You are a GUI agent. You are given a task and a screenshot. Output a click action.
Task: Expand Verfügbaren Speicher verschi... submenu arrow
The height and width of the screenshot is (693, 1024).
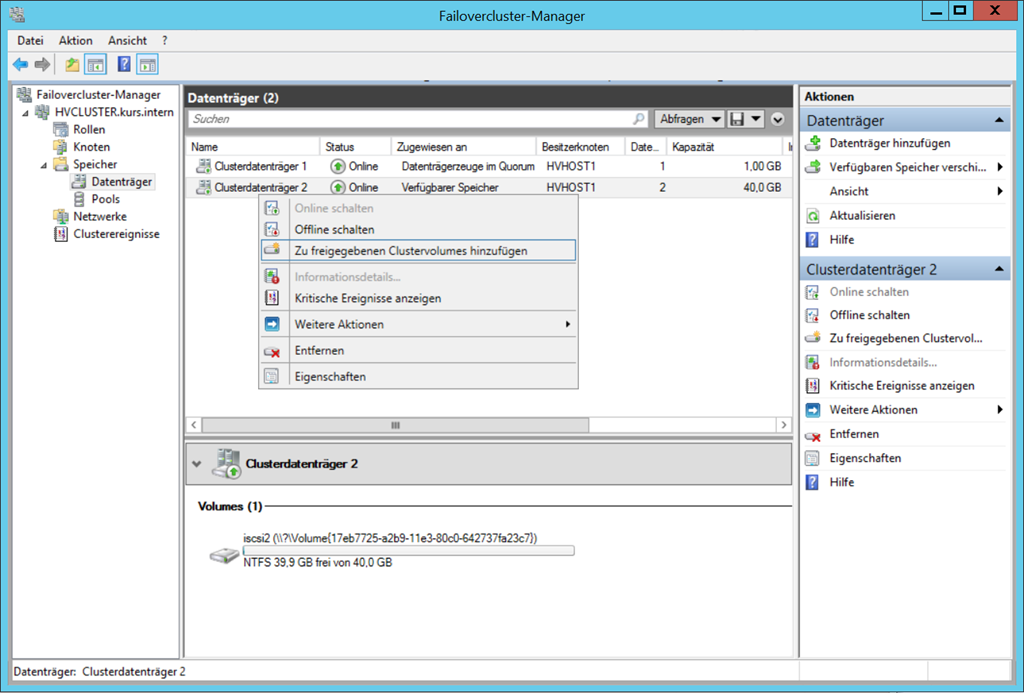tap(999, 167)
